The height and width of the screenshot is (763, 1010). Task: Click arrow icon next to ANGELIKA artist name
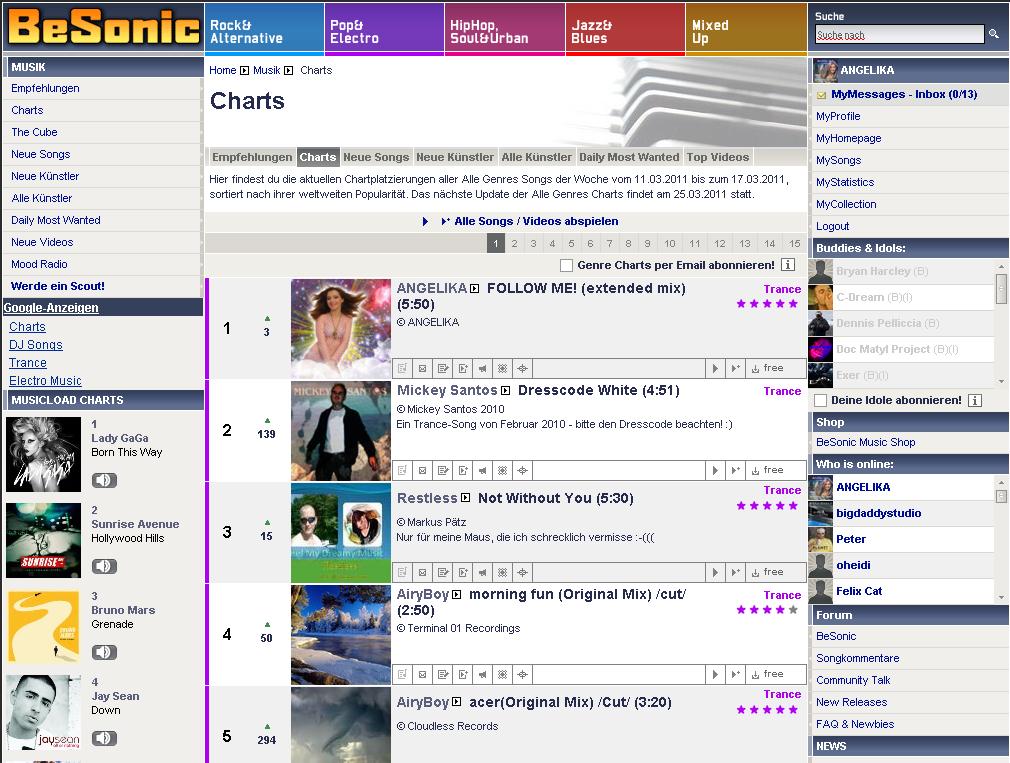475,288
